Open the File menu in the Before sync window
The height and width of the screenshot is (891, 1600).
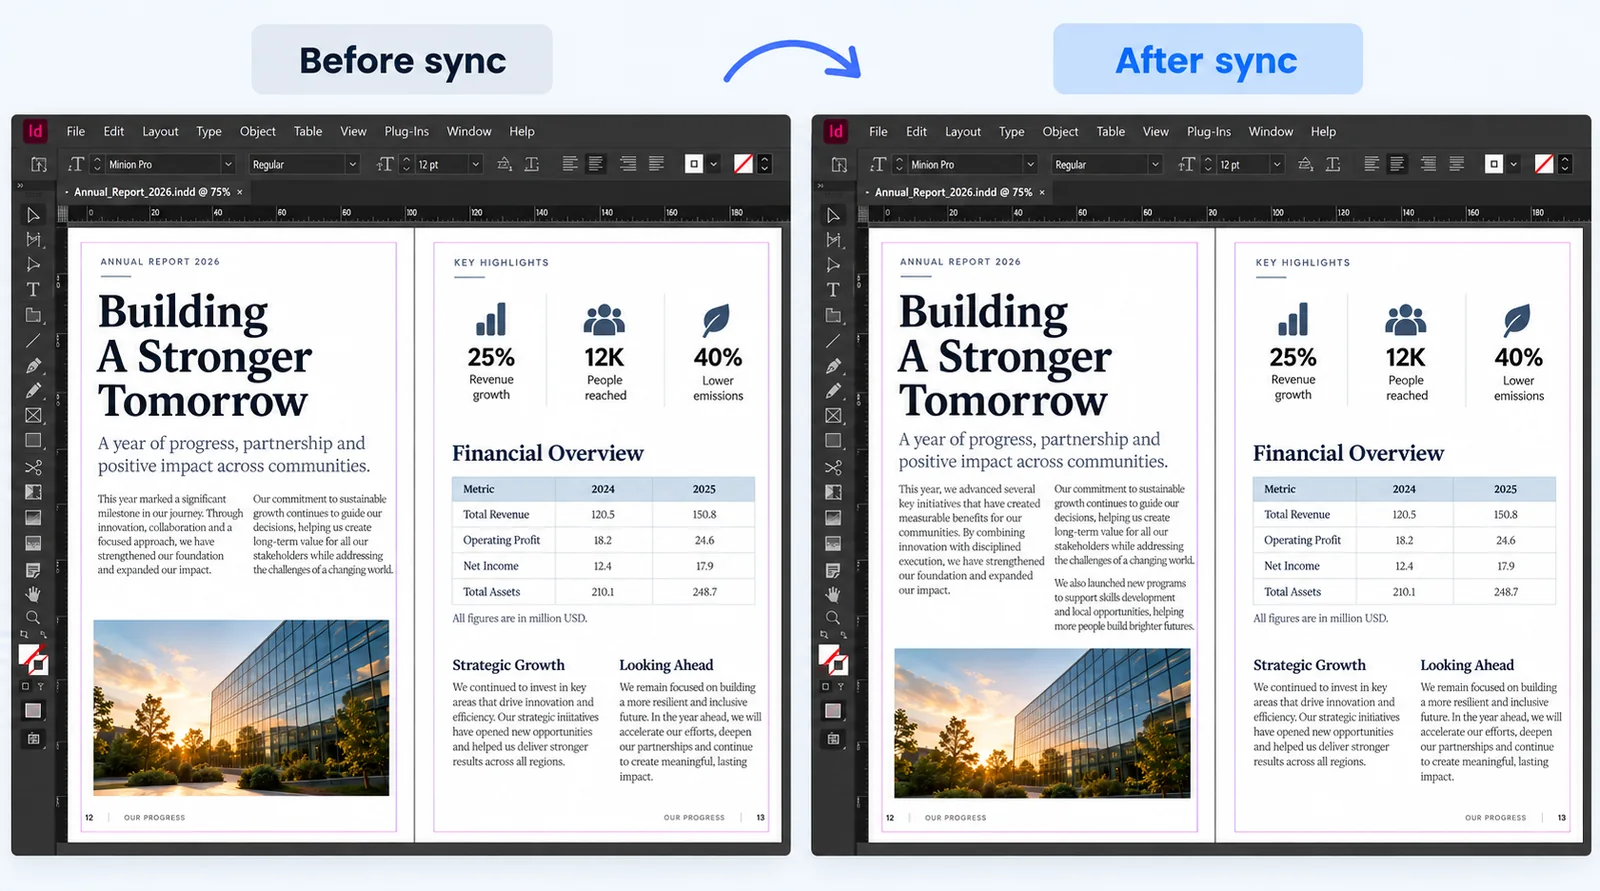(76, 131)
